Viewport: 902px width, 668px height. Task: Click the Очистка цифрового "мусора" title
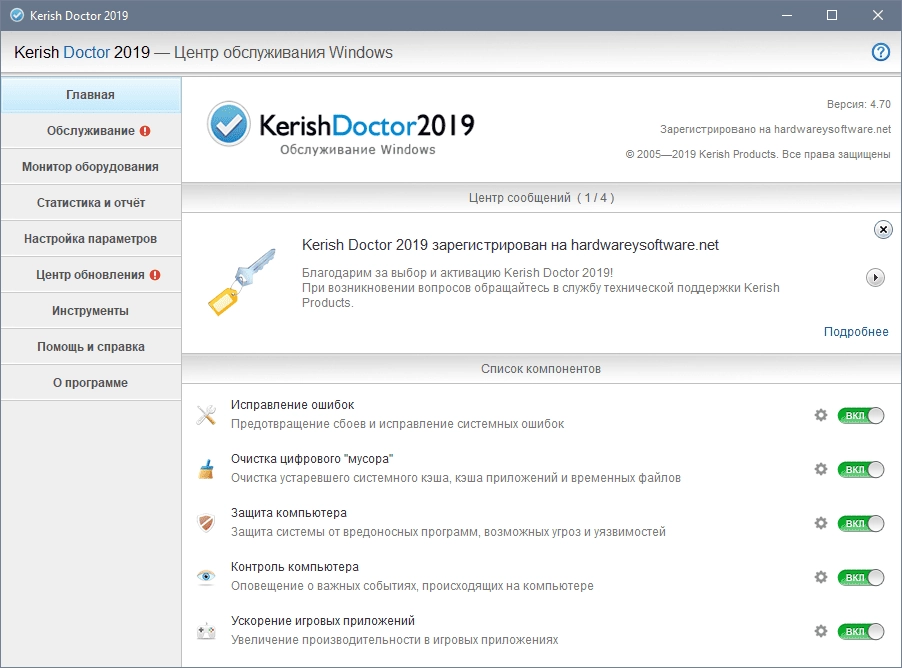coord(312,459)
